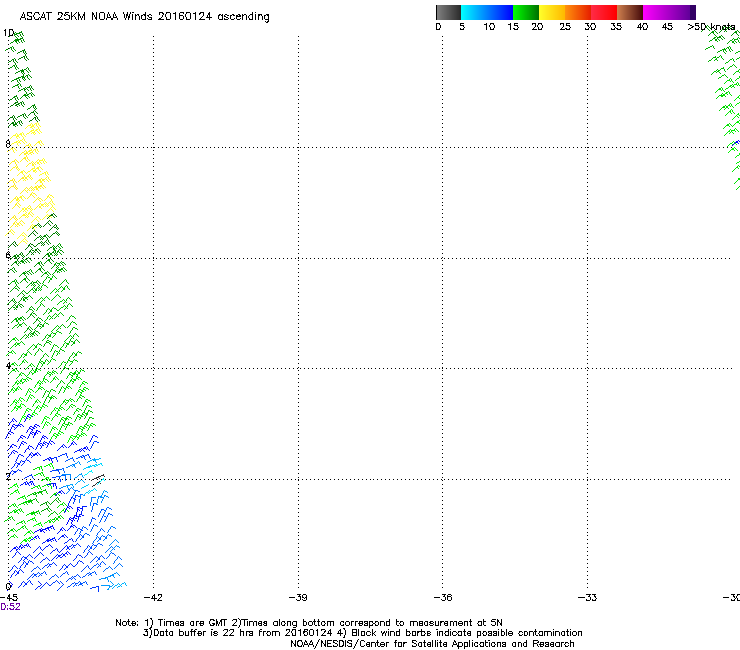The height and width of the screenshot is (650, 740).
Task: Click the latitude label '6'
Action: pos(8,255)
